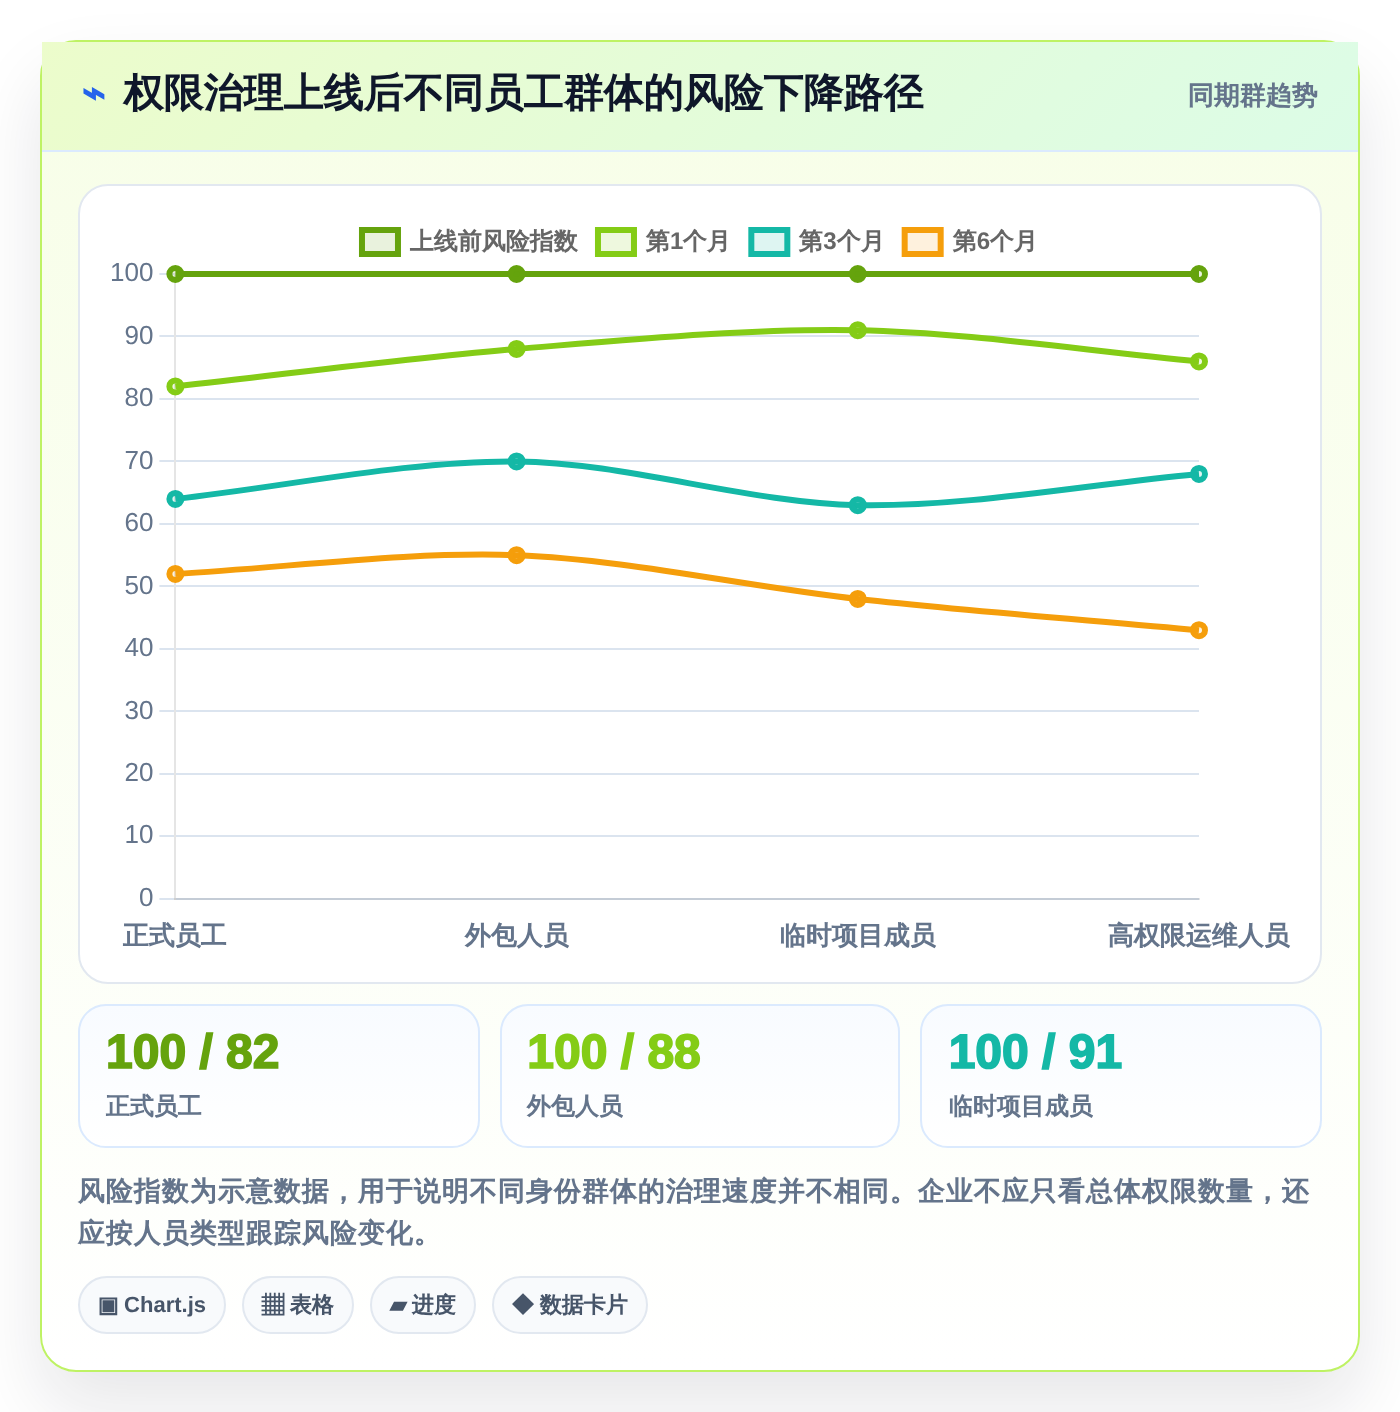The height and width of the screenshot is (1412, 1400).
Task: Click the grid icon in the 表格 chip
Action: [x=273, y=1305]
